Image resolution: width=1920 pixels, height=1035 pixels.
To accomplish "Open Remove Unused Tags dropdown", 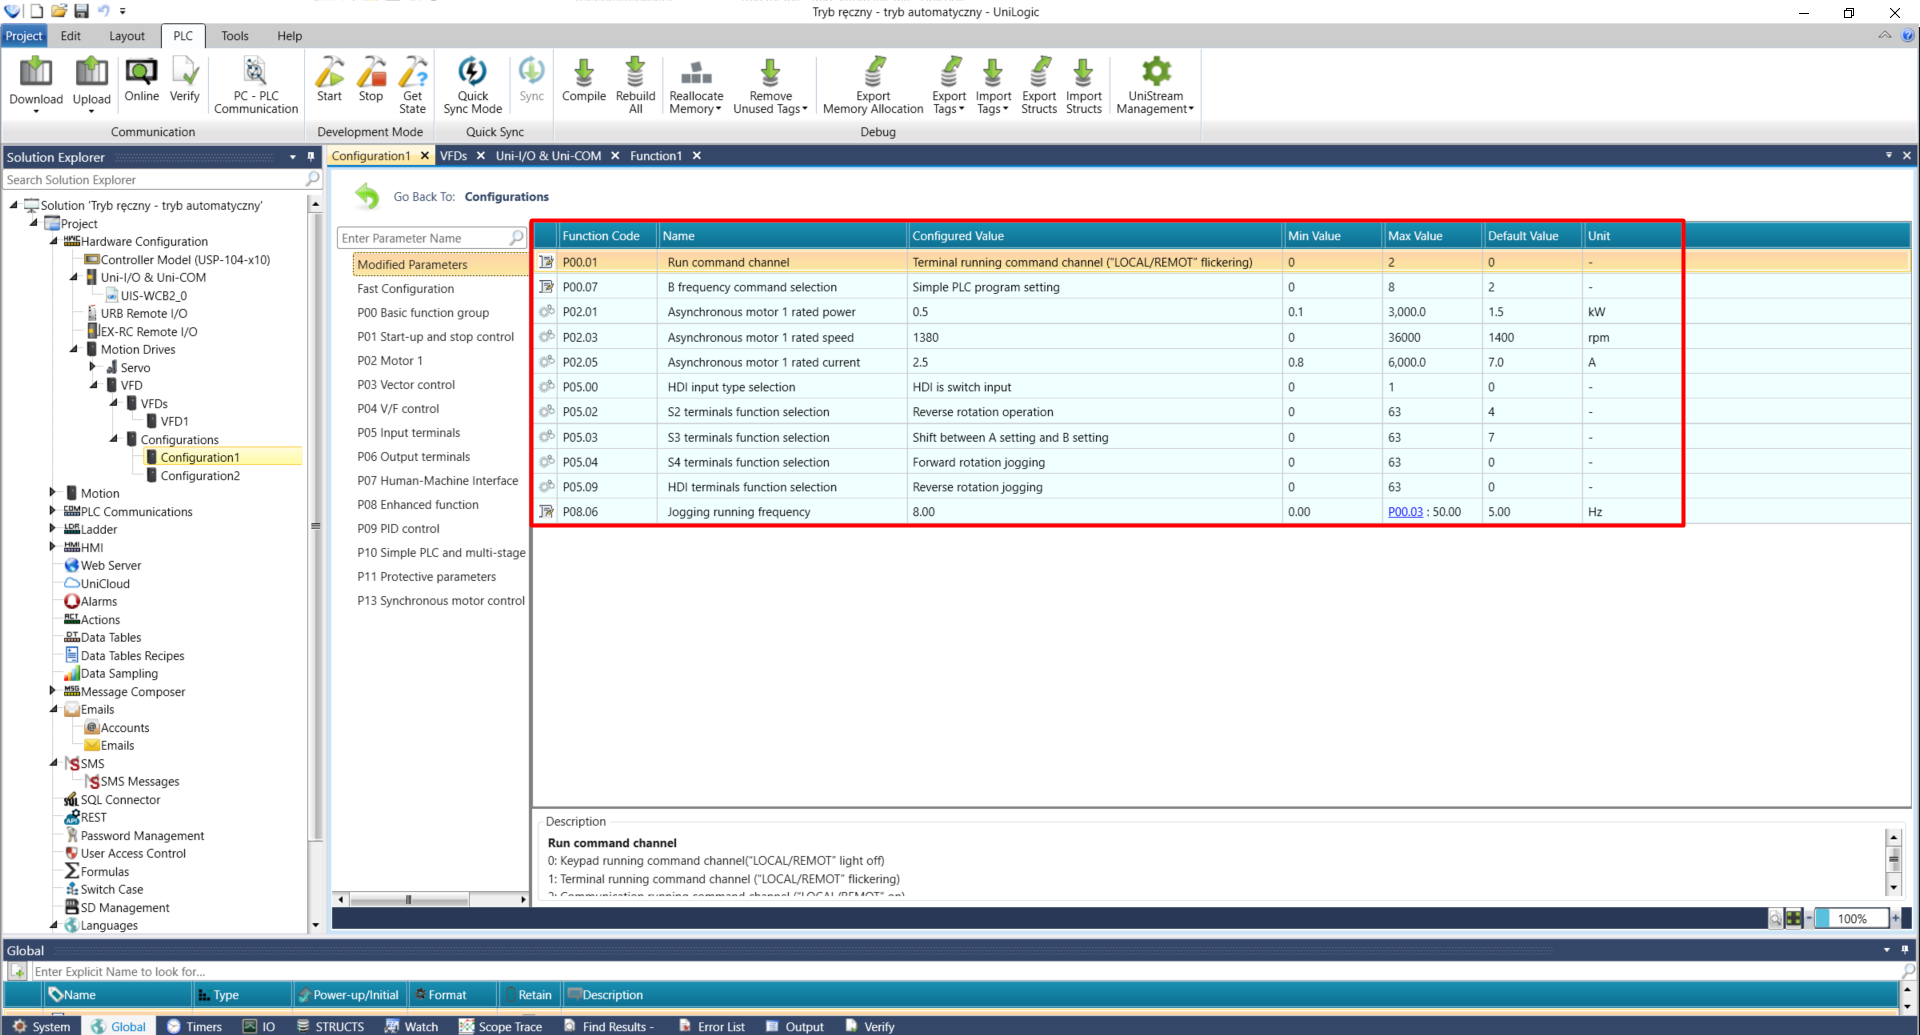I will 770,85.
